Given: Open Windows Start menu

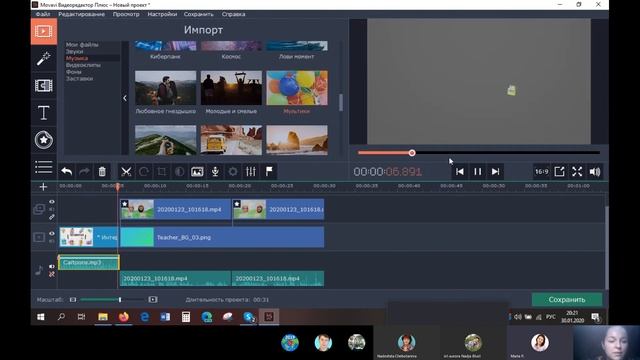Looking at the screenshot, I should (x=41, y=317).
